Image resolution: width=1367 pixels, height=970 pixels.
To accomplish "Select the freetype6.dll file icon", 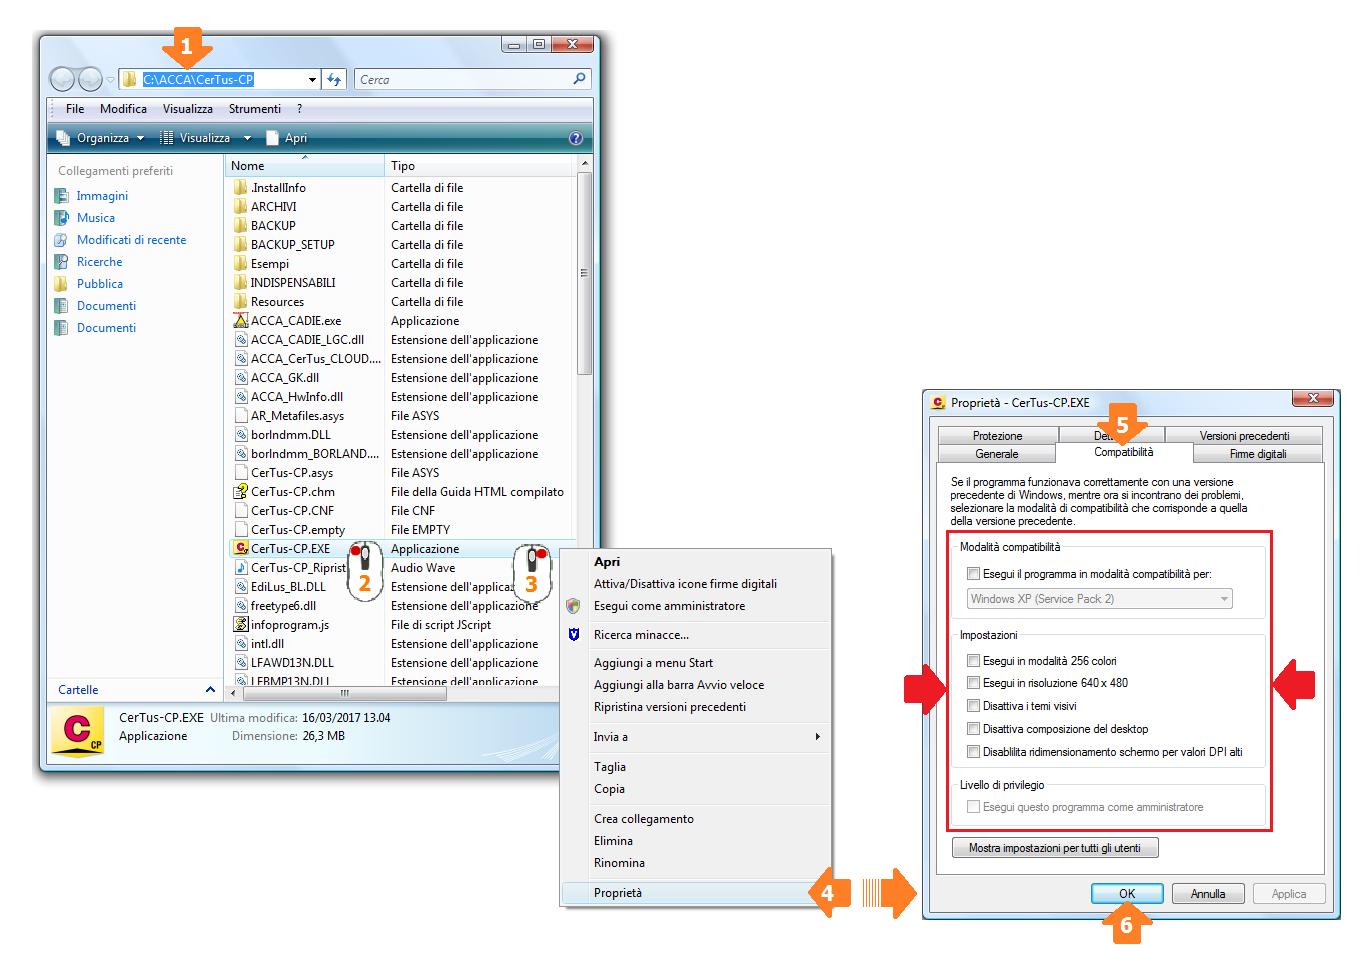I will [x=240, y=605].
